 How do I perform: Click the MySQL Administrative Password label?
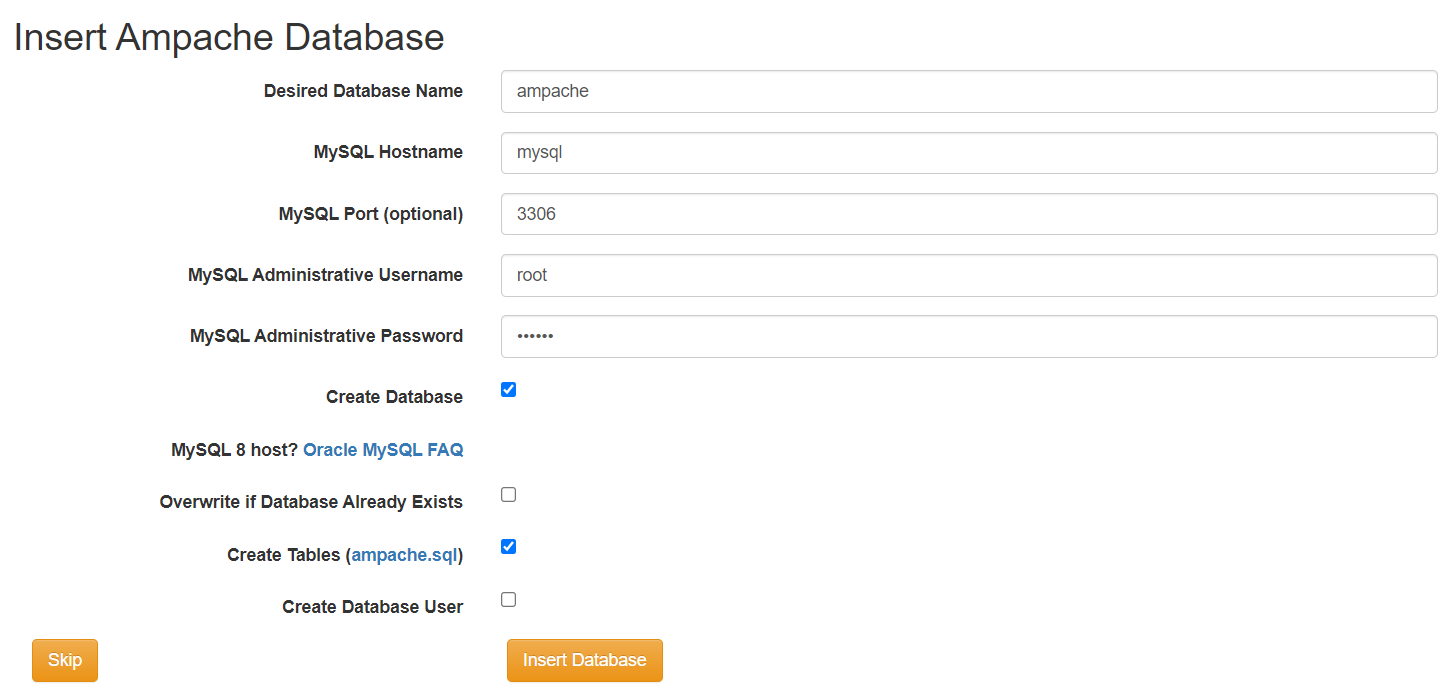tap(326, 336)
